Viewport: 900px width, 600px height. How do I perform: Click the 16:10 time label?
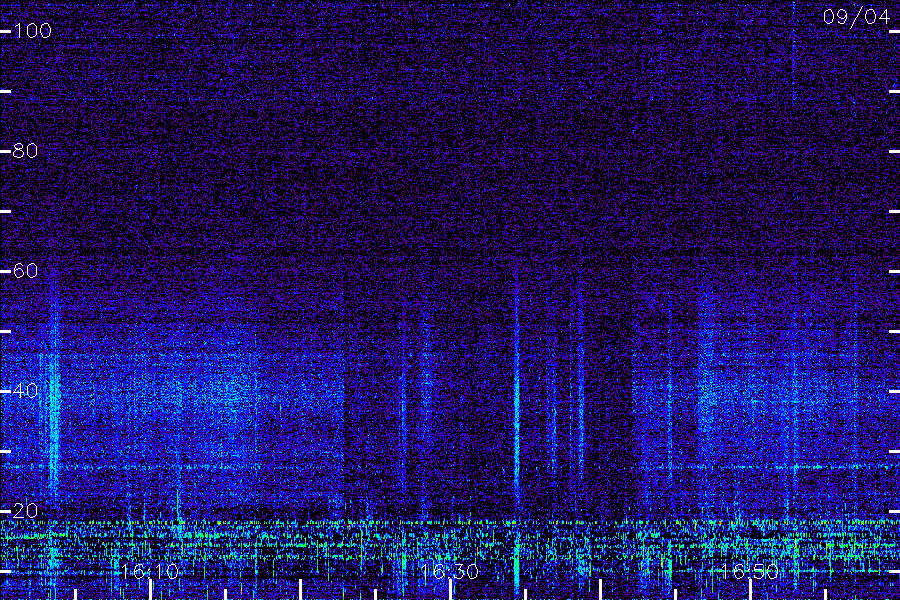[150, 571]
